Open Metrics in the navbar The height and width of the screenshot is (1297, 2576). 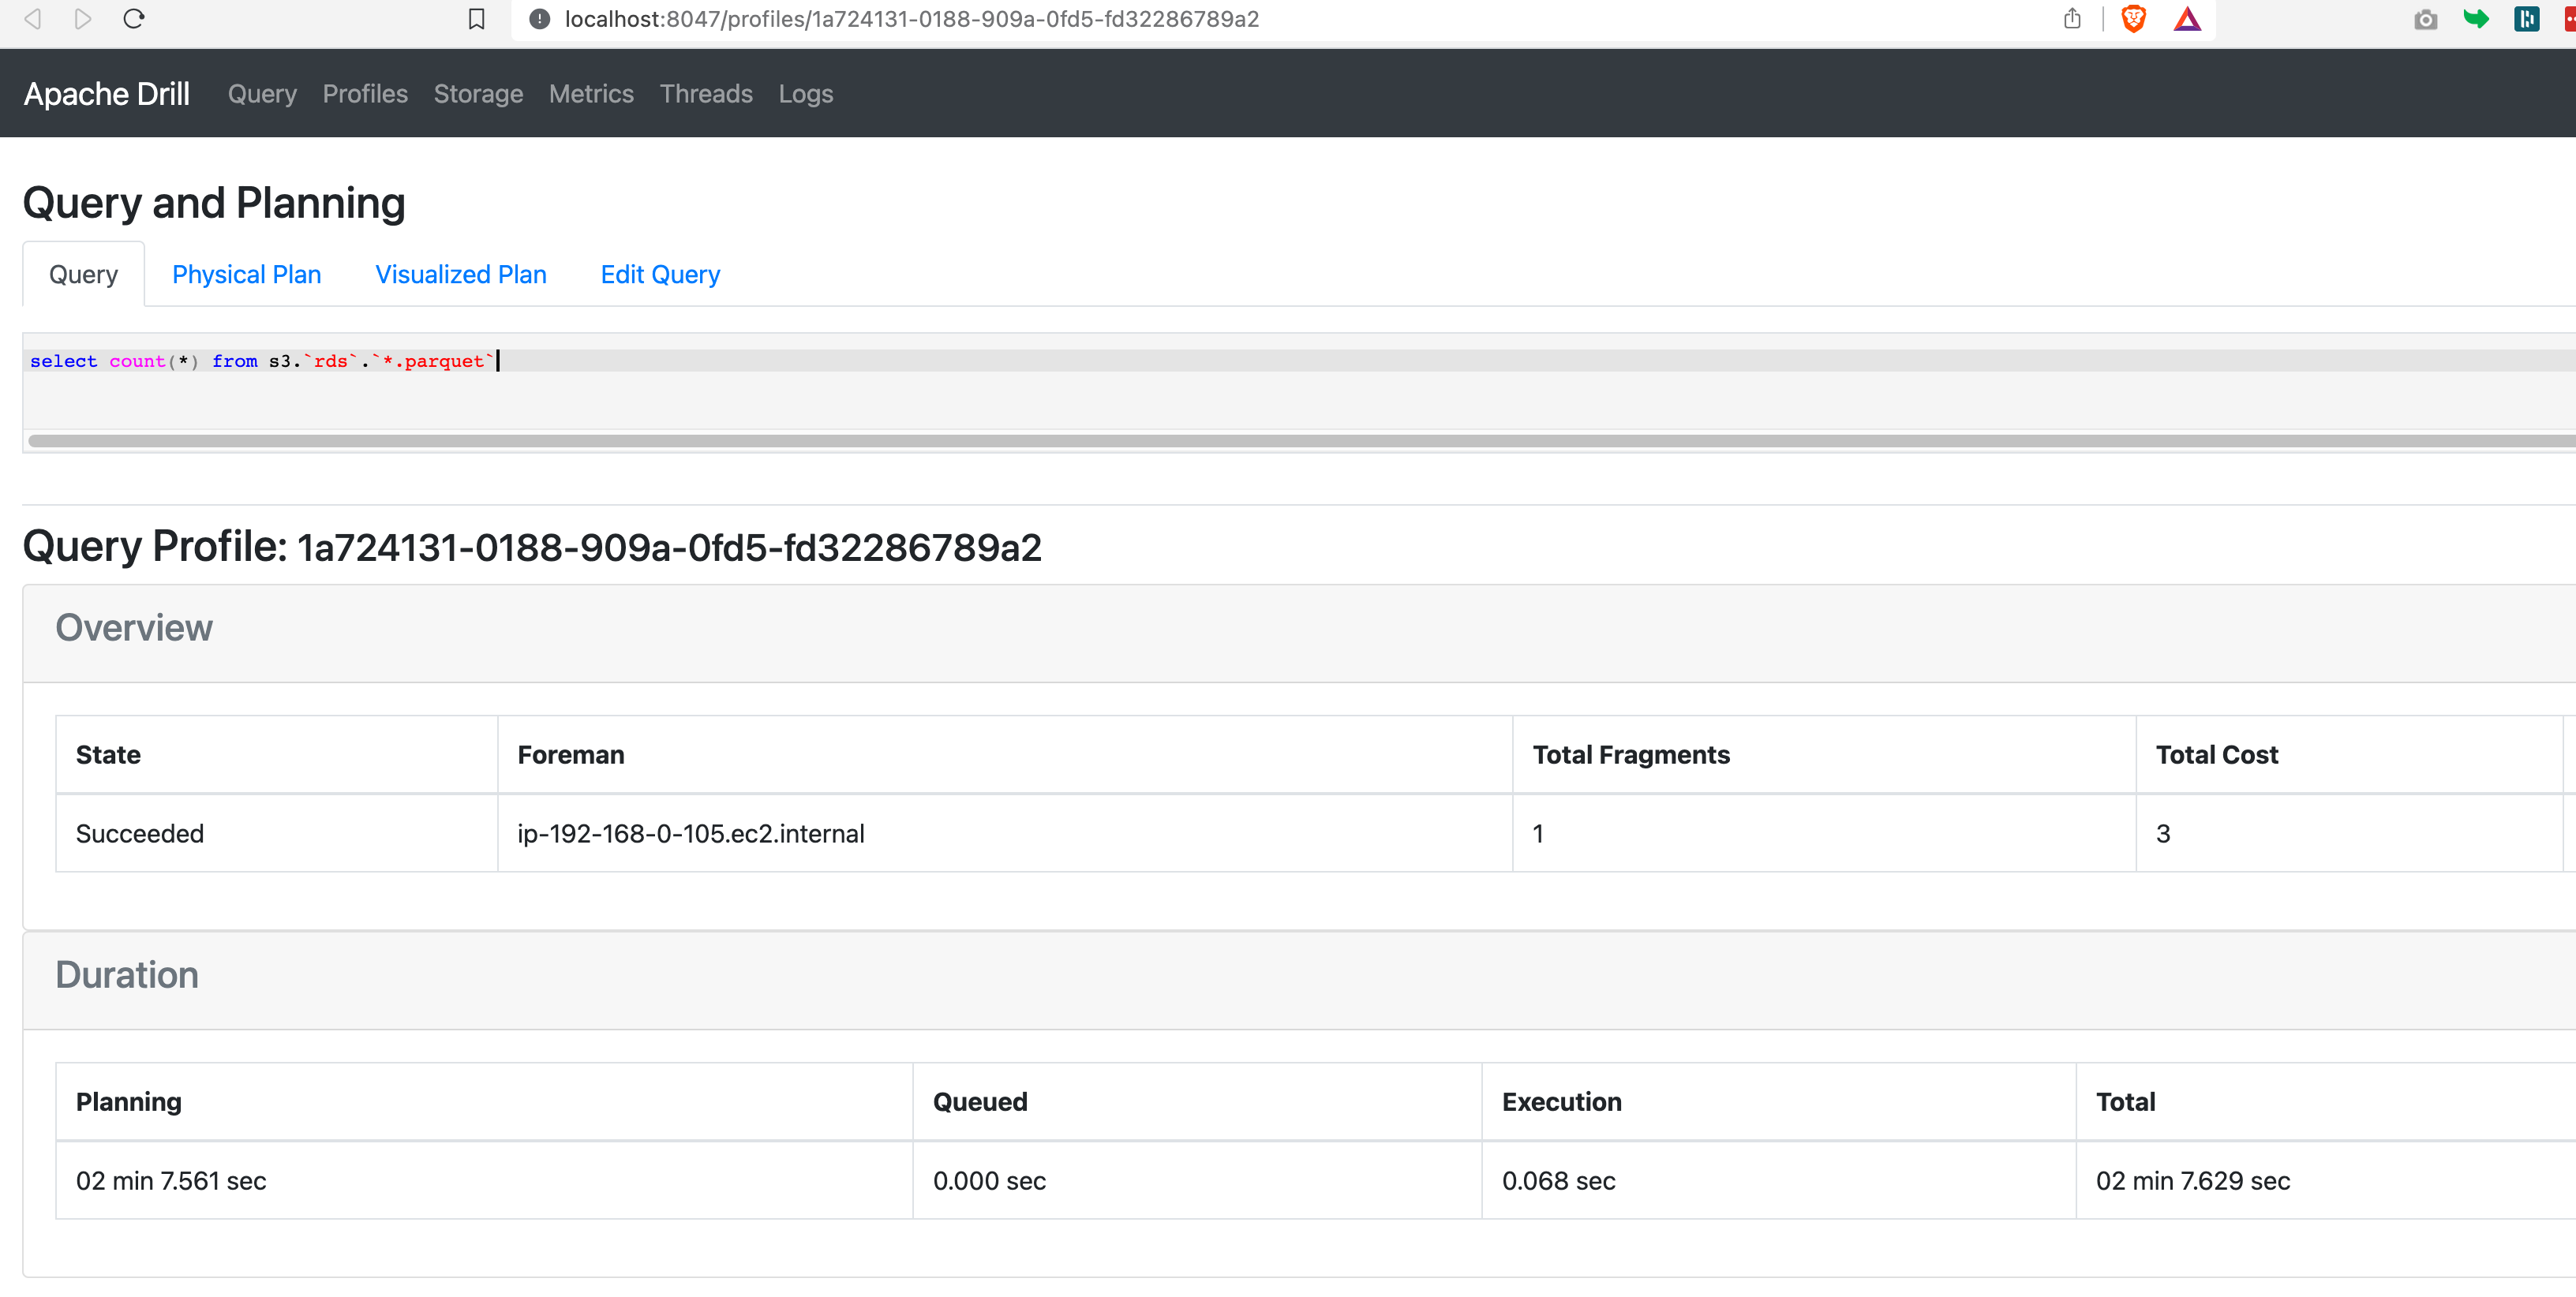coord(591,94)
